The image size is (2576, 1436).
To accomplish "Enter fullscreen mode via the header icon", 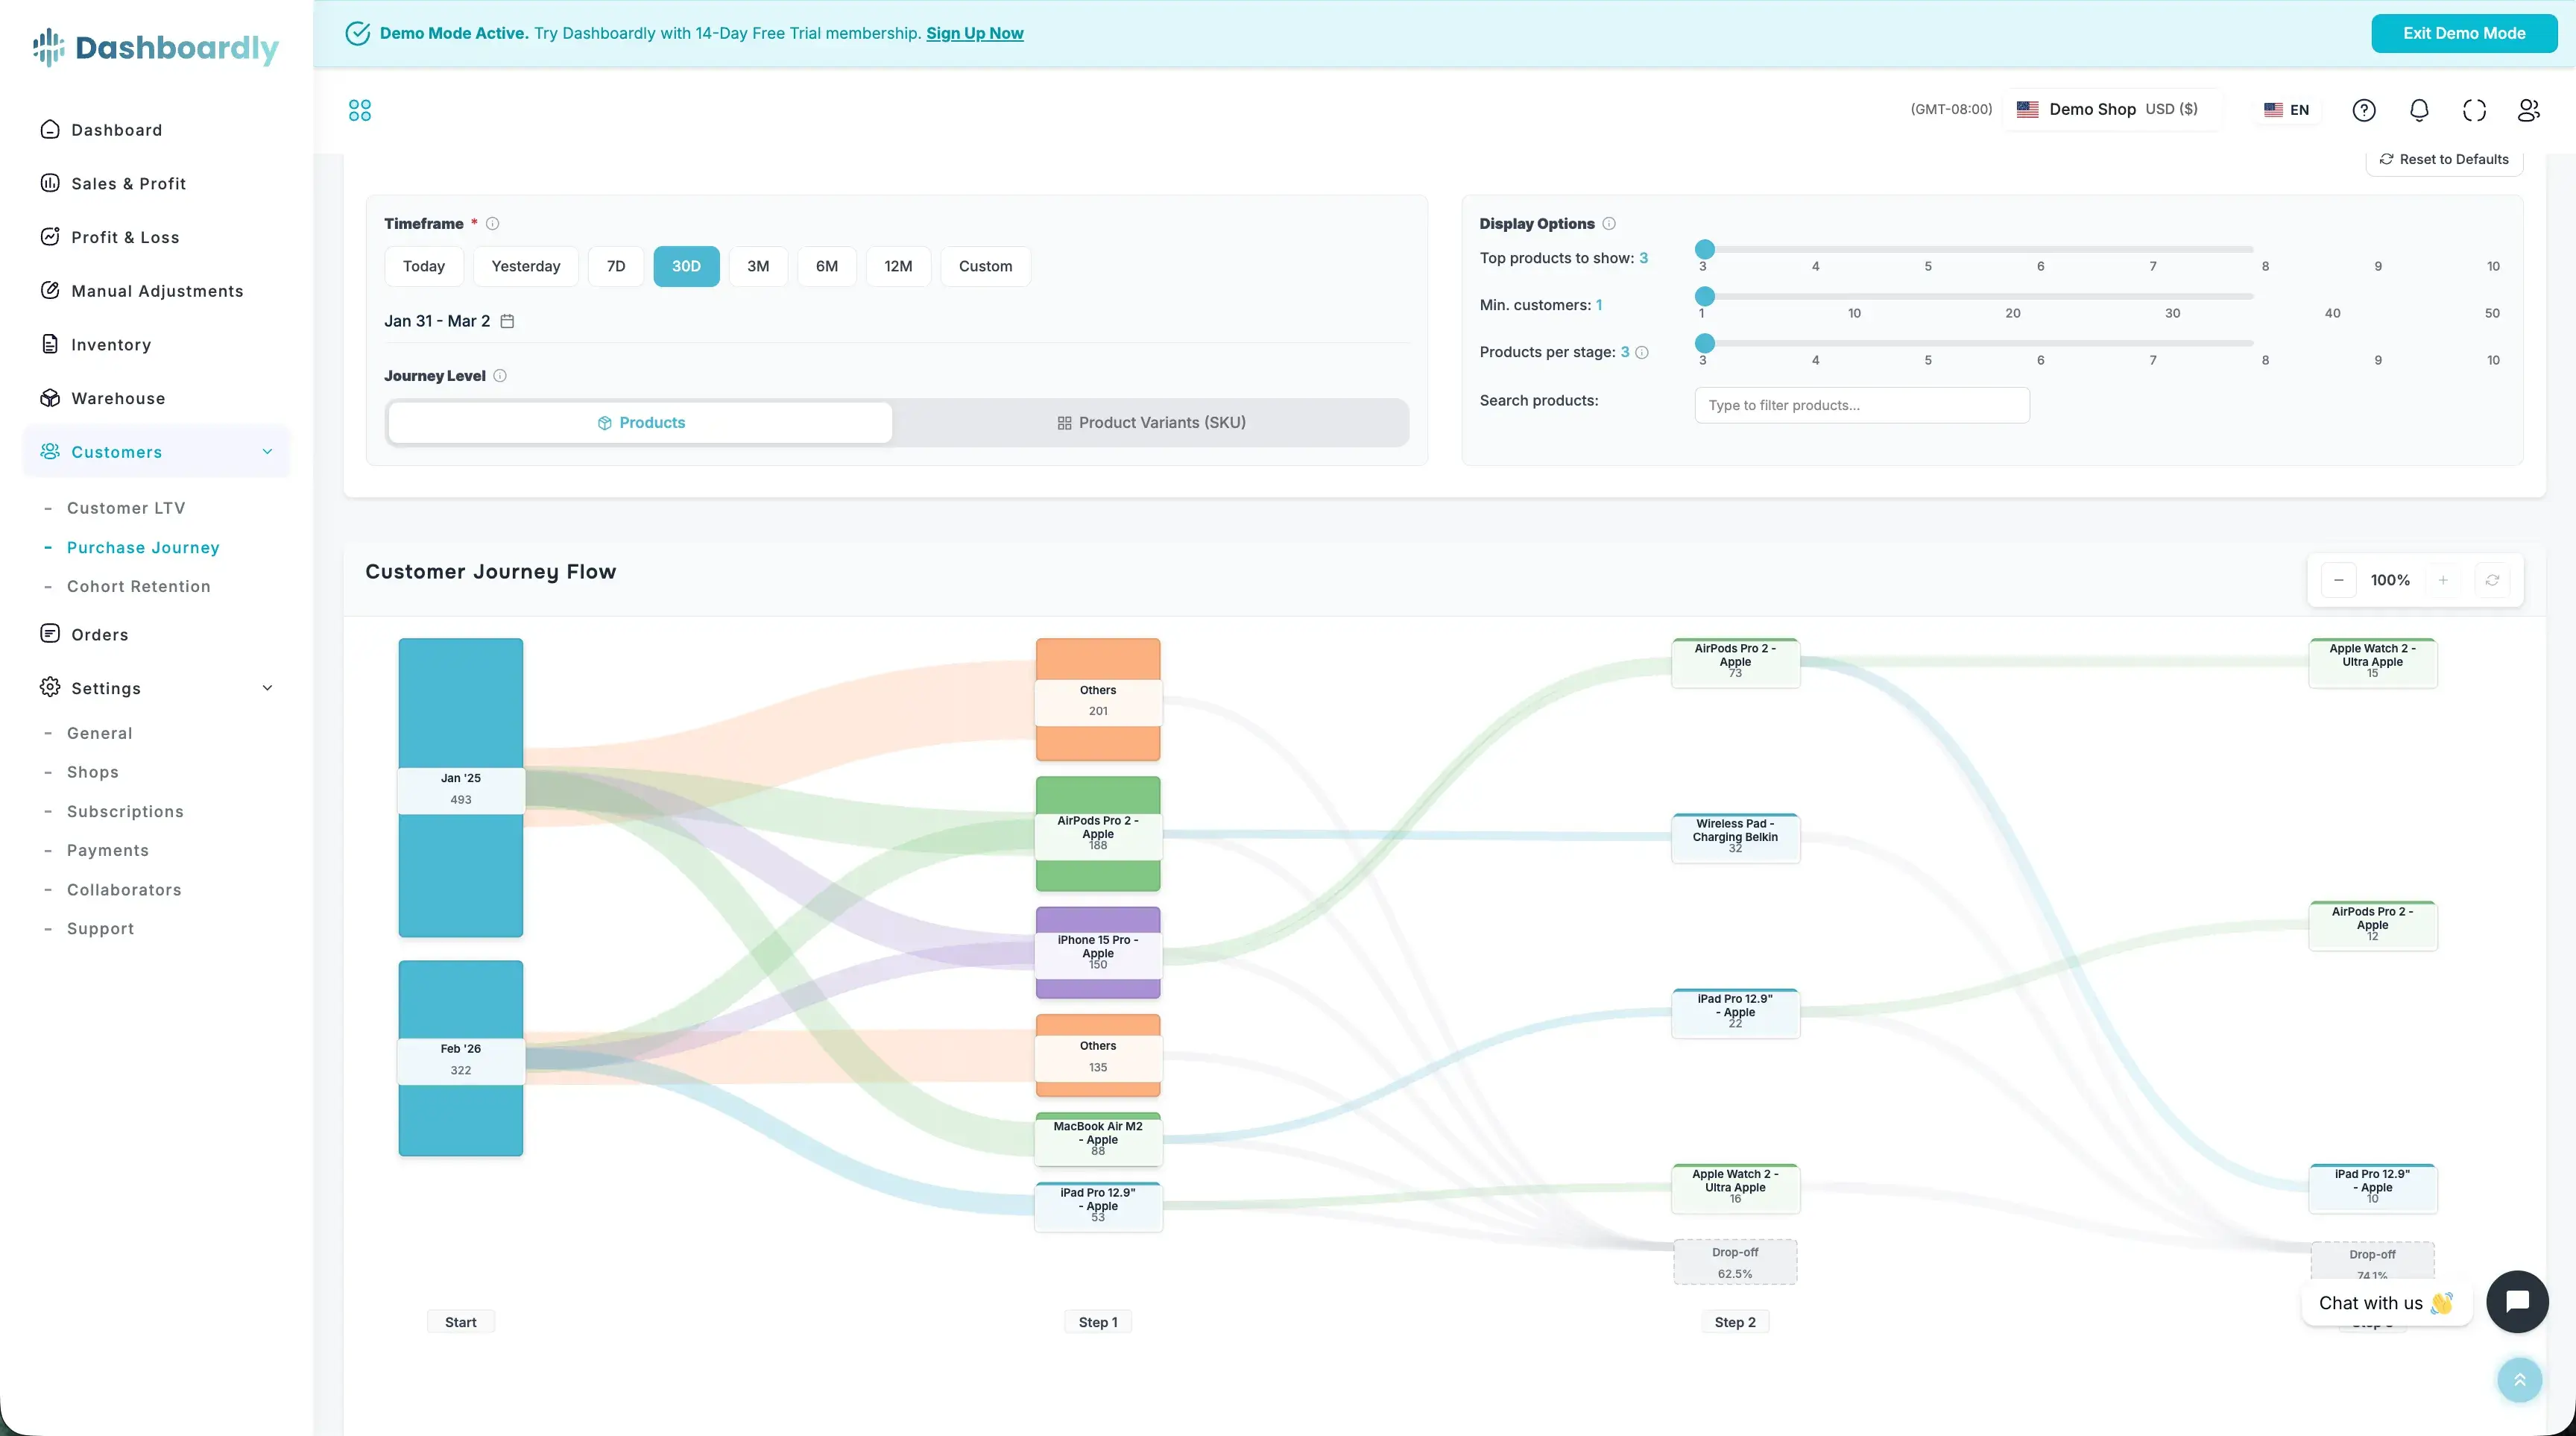I will pyautogui.click(x=2474, y=110).
